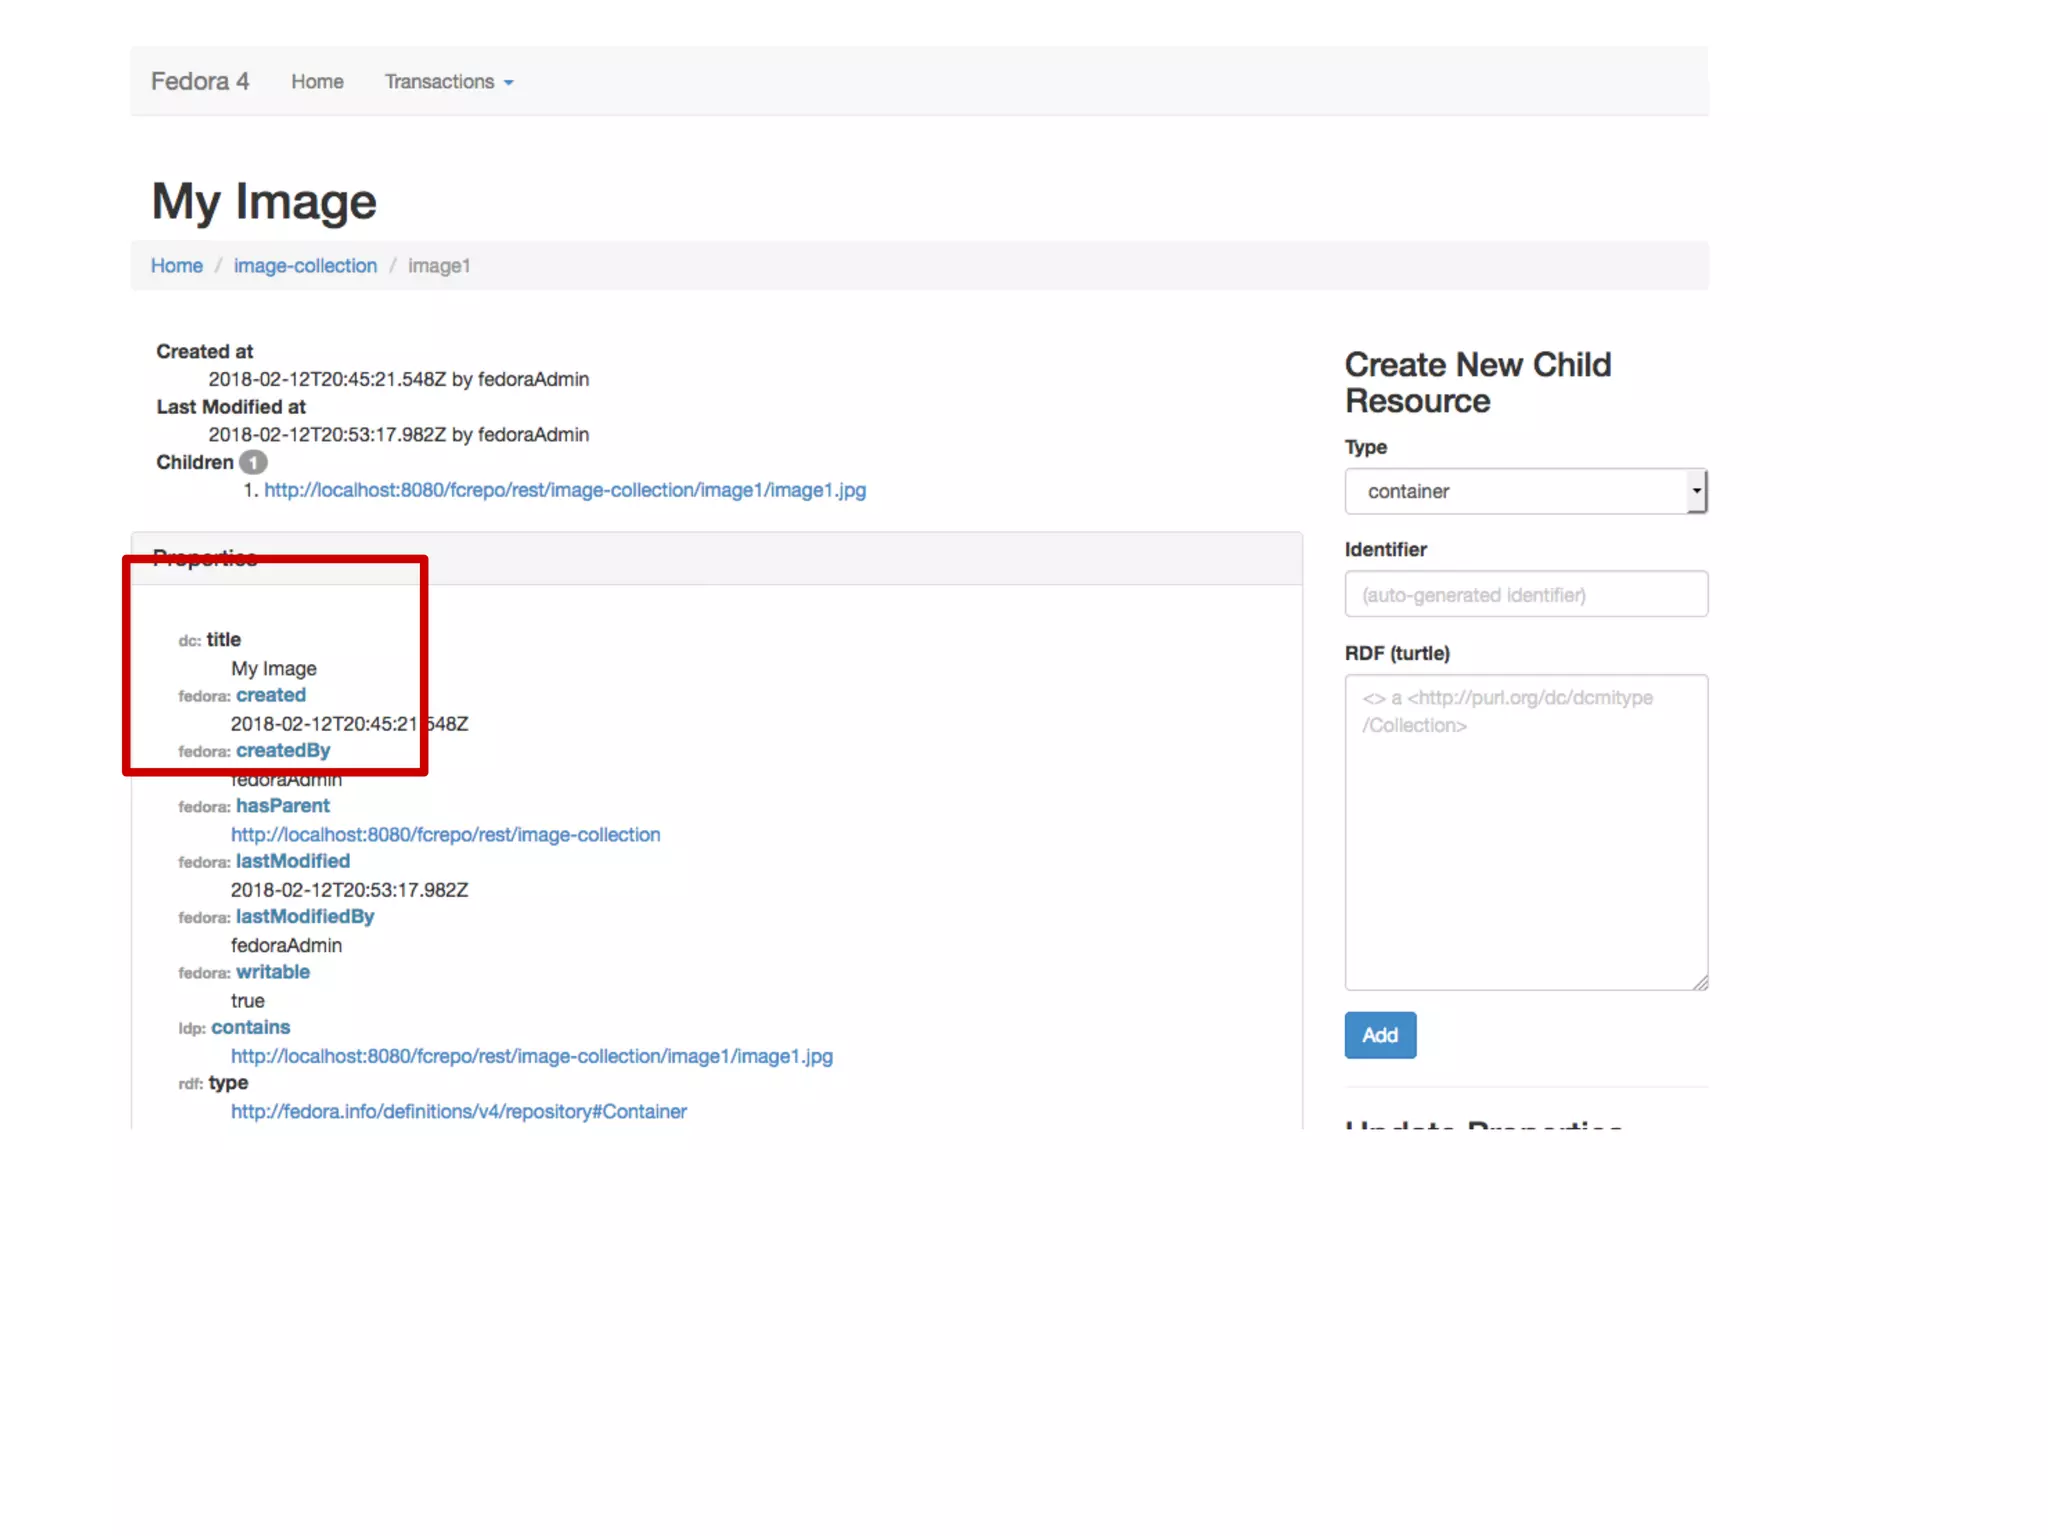Click Home in the breadcrumb trail

click(x=176, y=266)
